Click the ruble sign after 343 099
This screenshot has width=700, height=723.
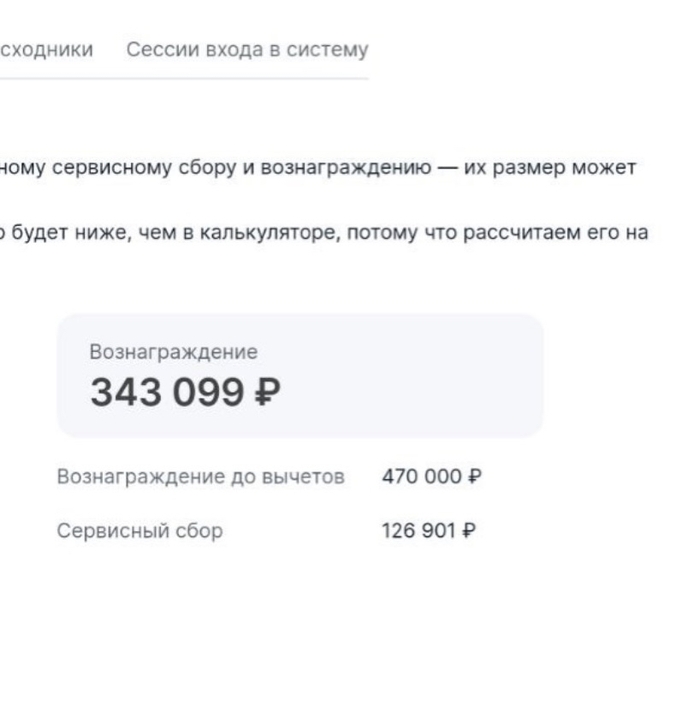[268, 393]
